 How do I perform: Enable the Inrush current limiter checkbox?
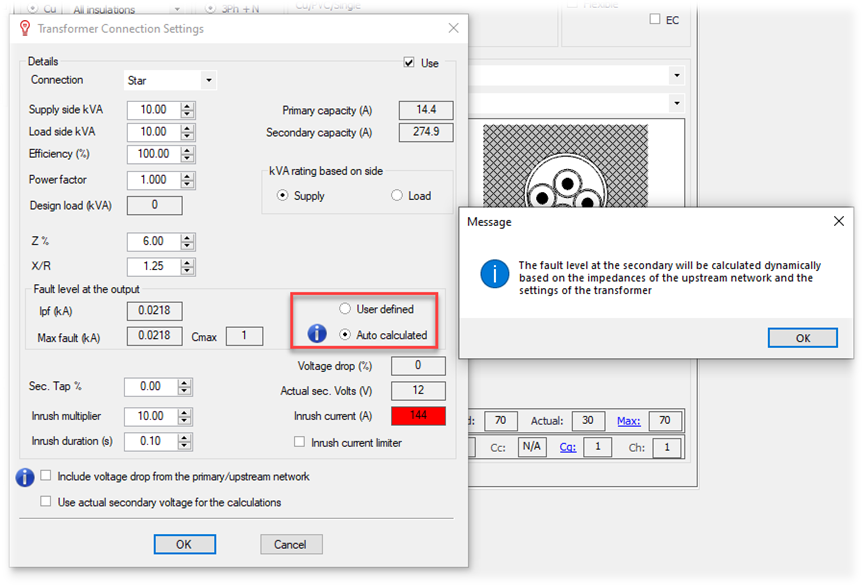tap(299, 441)
